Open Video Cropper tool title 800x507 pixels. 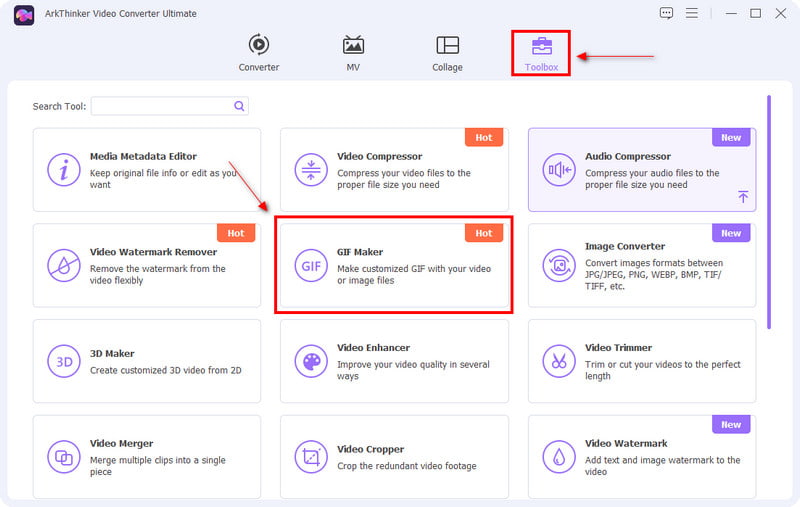point(370,449)
